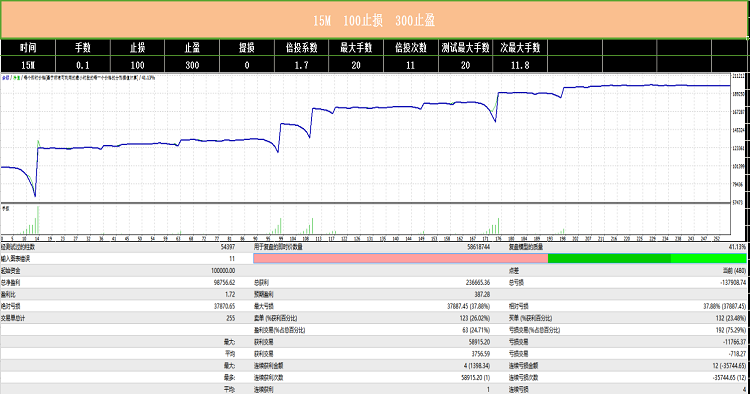The width and height of the screenshot is (750, 394).
Task: Click the 300 value under 止盈
Action: click(192, 65)
